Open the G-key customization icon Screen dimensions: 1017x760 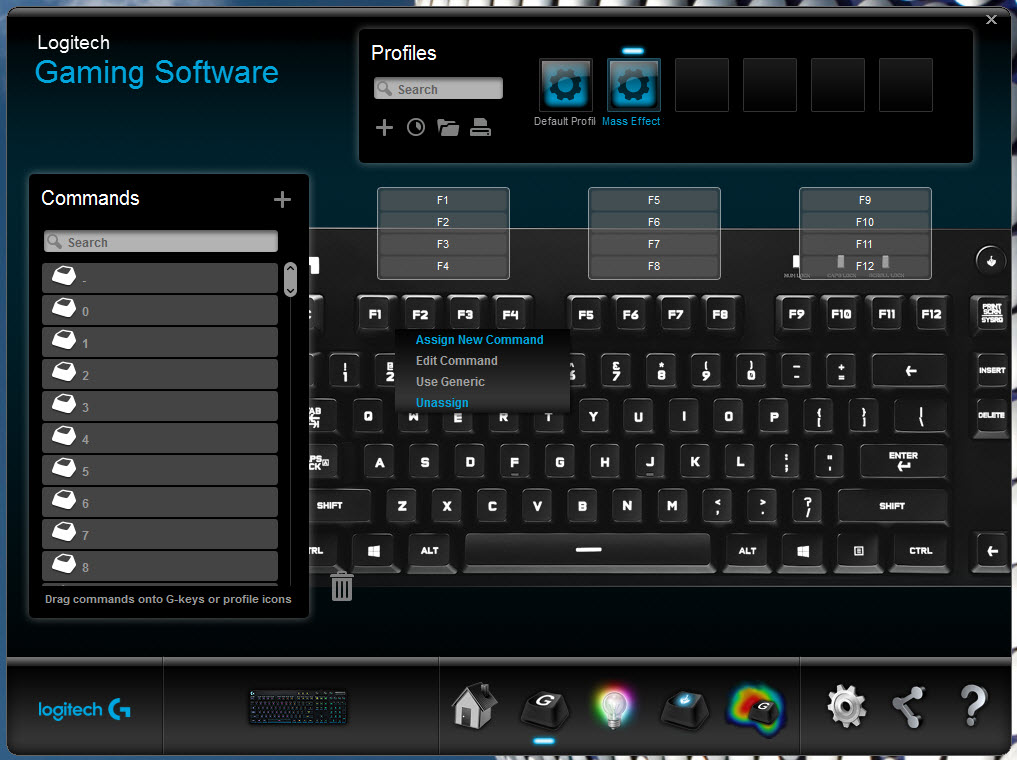(x=545, y=709)
